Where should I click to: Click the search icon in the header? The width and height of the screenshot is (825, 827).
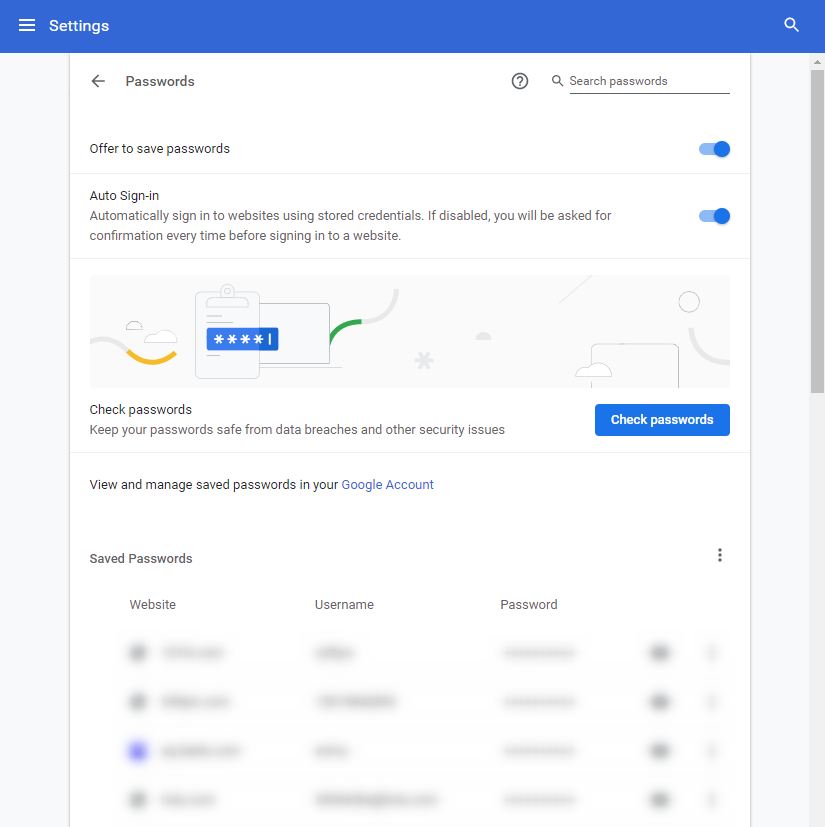click(x=791, y=25)
